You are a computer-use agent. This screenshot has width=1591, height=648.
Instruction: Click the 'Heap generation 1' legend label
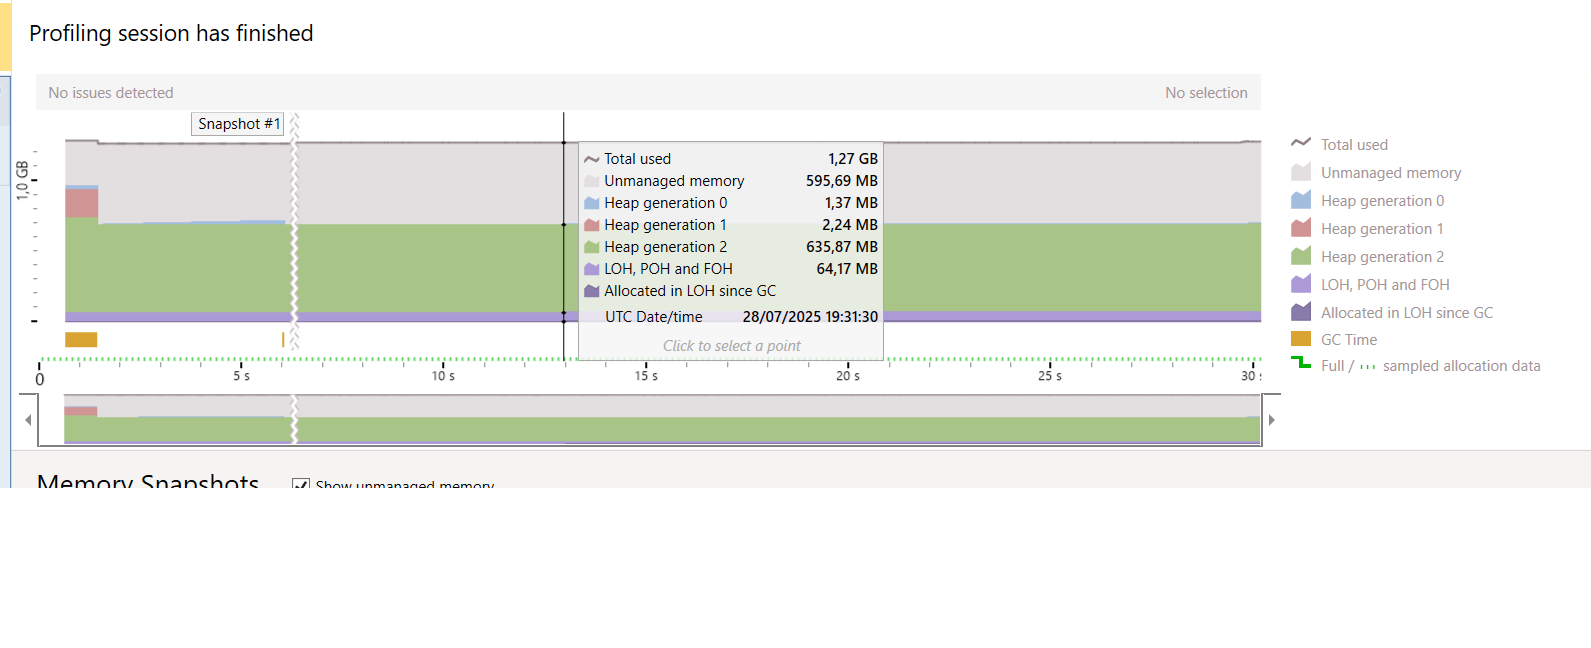point(1382,229)
